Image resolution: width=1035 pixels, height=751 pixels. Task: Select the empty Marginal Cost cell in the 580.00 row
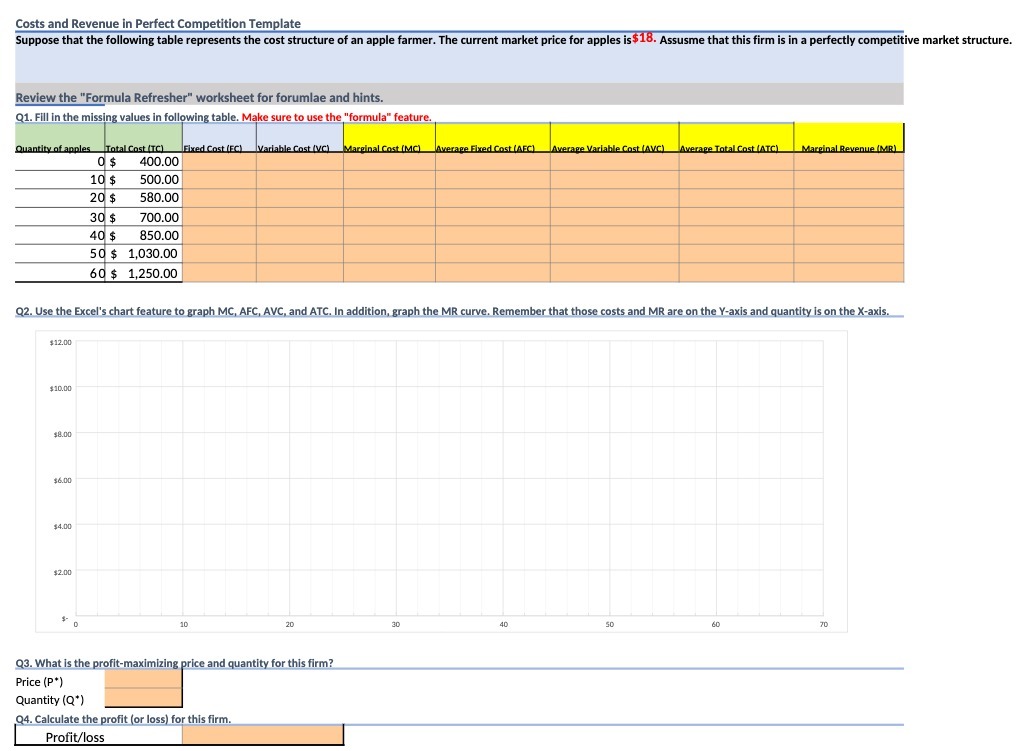[389, 198]
